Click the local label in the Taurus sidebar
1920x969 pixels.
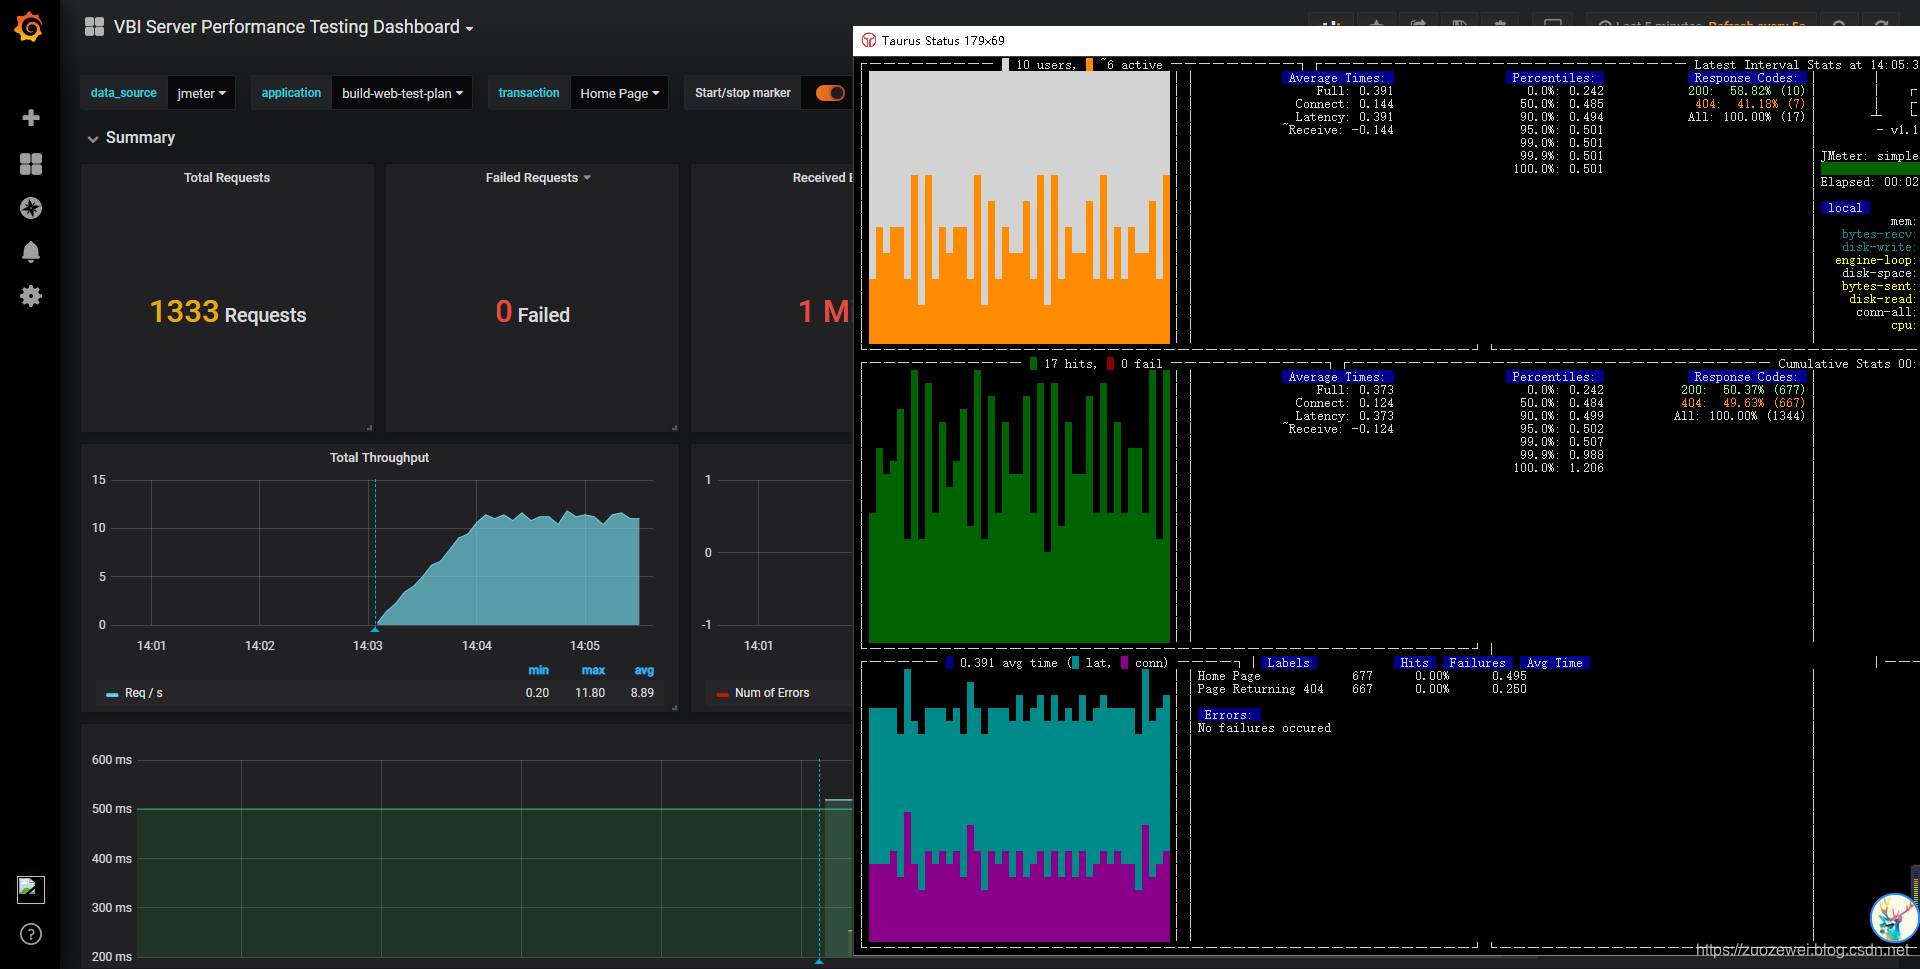pos(1844,208)
